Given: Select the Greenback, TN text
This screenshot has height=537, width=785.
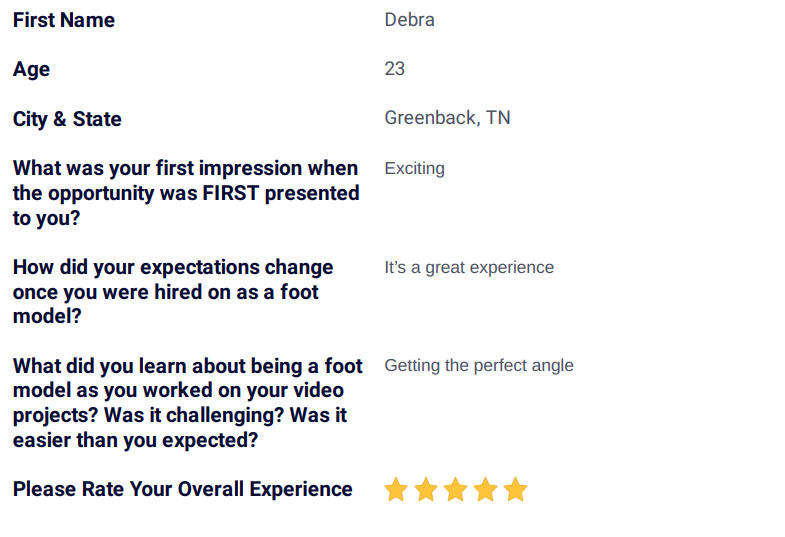Looking at the screenshot, I should tap(447, 118).
